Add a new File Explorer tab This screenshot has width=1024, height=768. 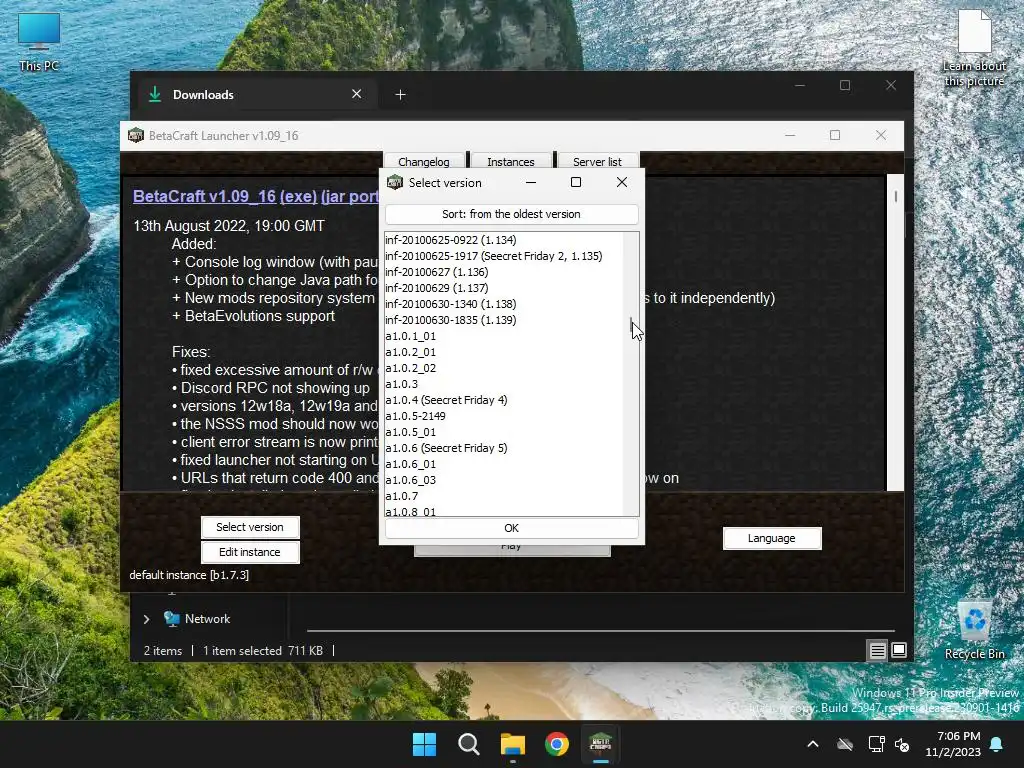pyautogui.click(x=400, y=95)
